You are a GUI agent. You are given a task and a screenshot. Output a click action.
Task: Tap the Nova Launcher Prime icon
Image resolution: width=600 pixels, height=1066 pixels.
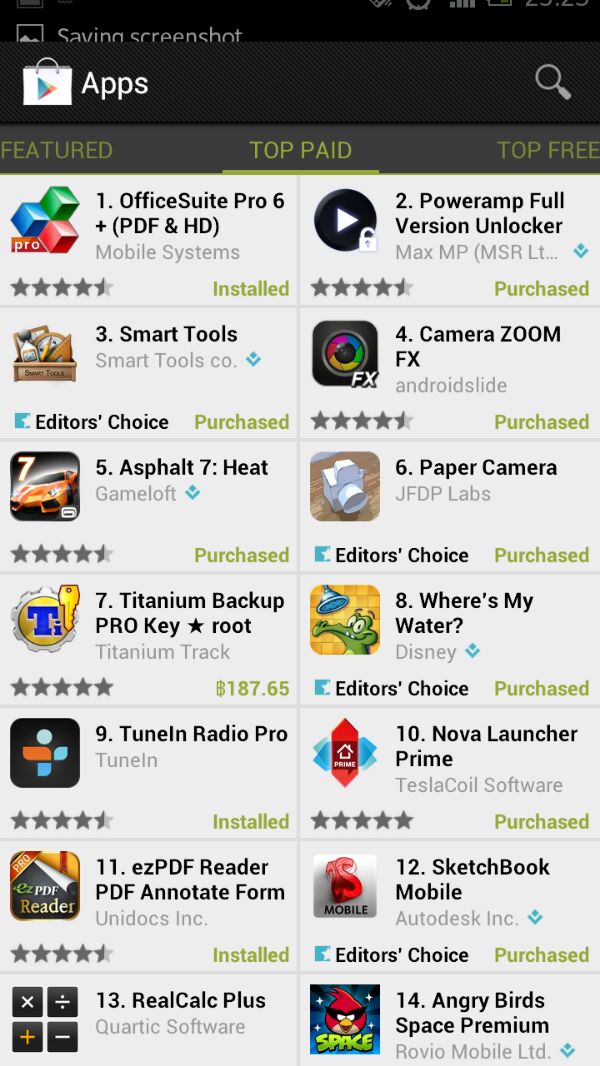pos(345,753)
